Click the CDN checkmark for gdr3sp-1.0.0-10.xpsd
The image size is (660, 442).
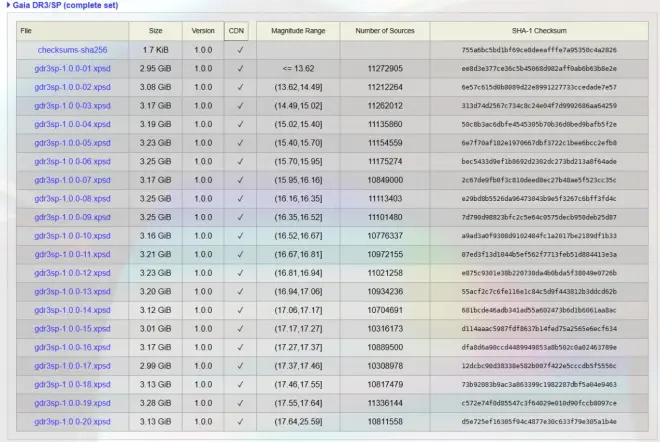tap(240, 236)
